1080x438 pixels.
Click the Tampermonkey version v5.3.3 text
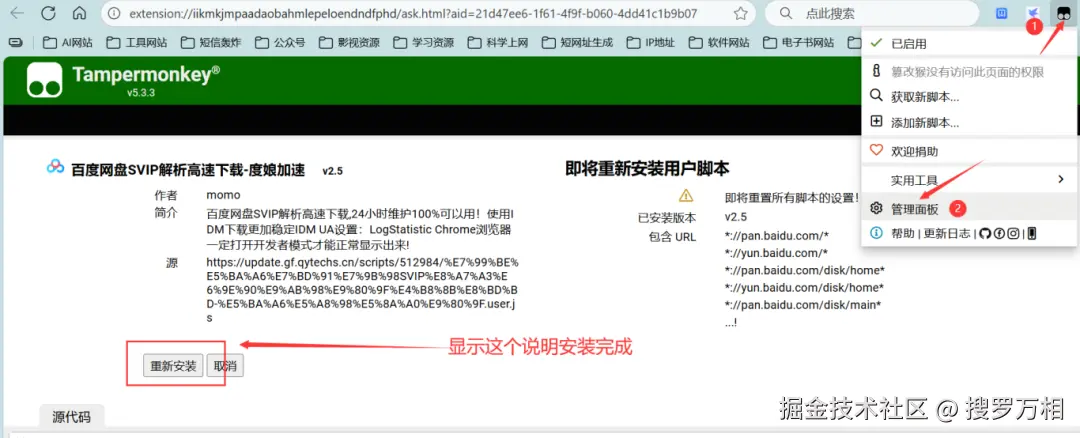pyautogui.click(x=141, y=92)
